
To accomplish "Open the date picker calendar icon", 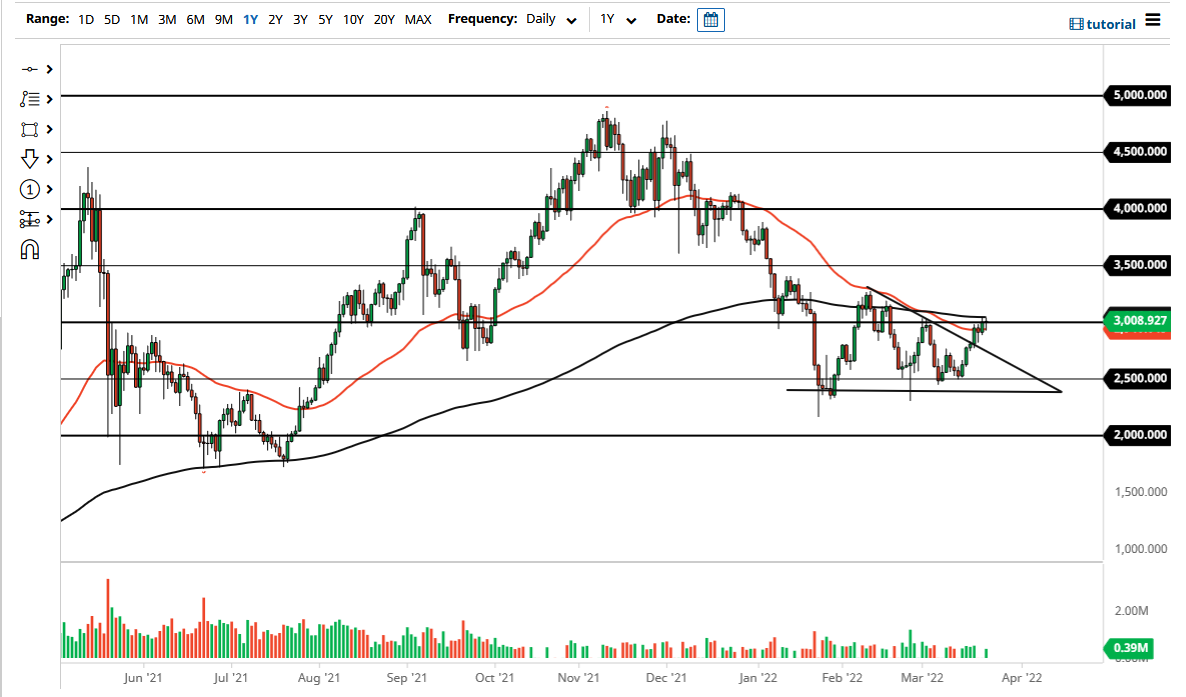I will [710, 20].
